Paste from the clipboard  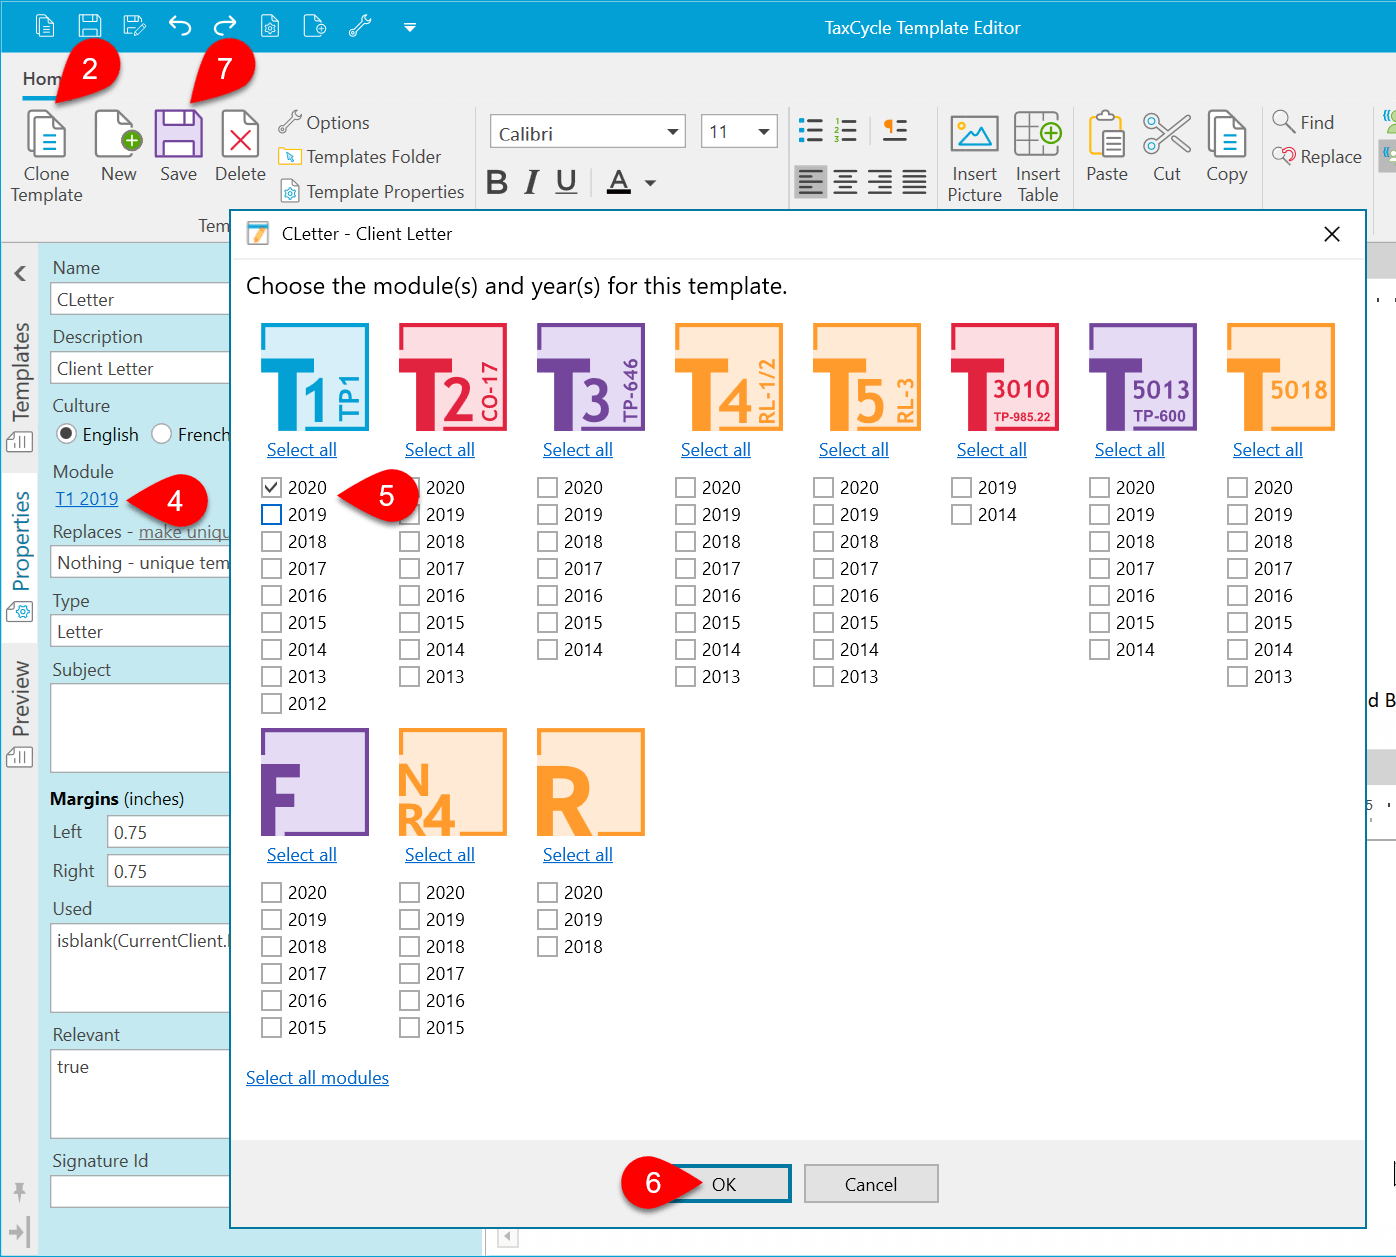click(1107, 147)
